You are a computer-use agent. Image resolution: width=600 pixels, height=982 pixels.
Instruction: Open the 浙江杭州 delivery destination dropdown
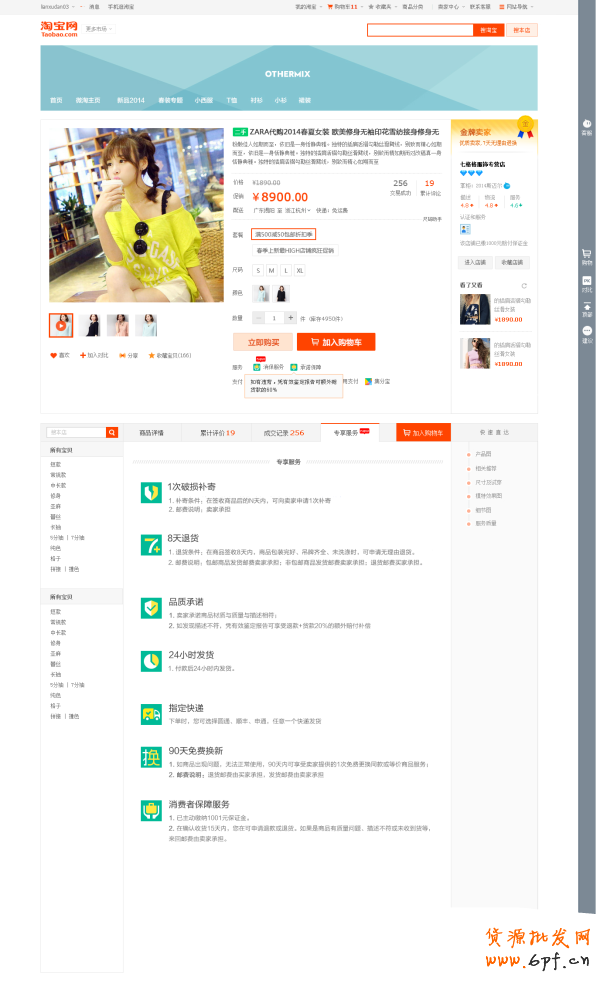[297, 210]
